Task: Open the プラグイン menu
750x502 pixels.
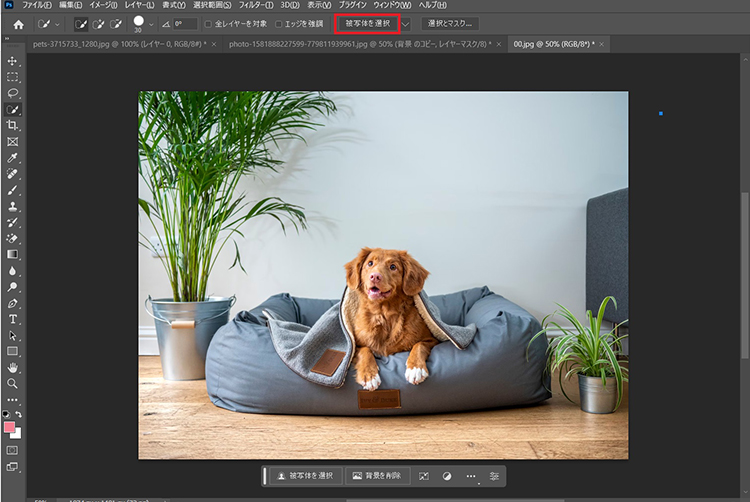Action: [353, 5]
